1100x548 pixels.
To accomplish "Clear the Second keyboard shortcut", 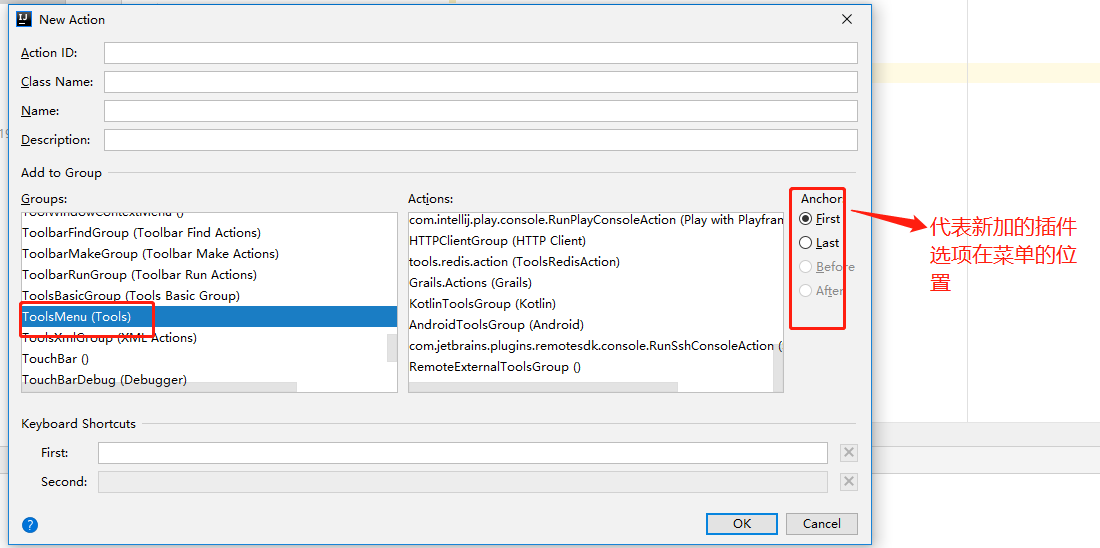I will [x=849, y=482].
